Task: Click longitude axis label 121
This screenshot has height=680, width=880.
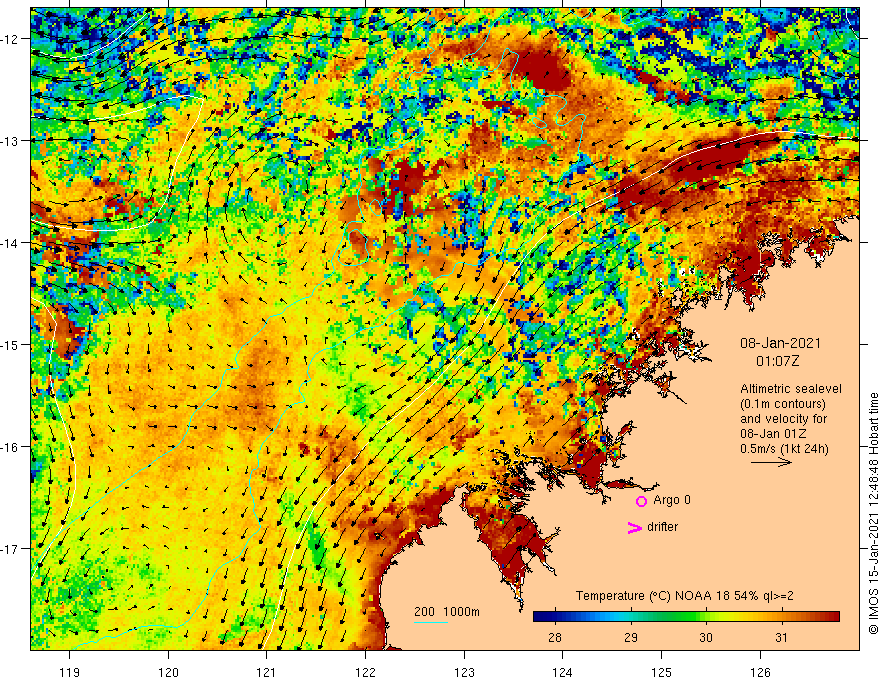Action: (x=267, y=672)
